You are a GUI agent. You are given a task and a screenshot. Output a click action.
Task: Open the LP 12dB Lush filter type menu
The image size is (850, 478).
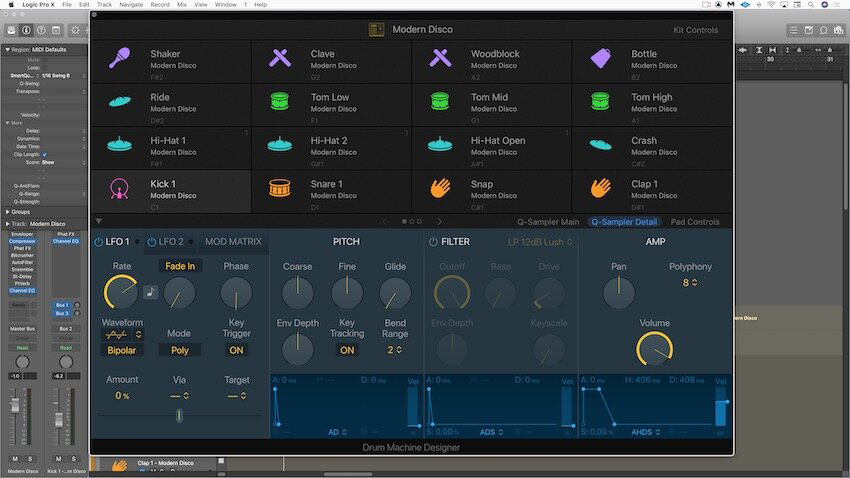(540, 242)
